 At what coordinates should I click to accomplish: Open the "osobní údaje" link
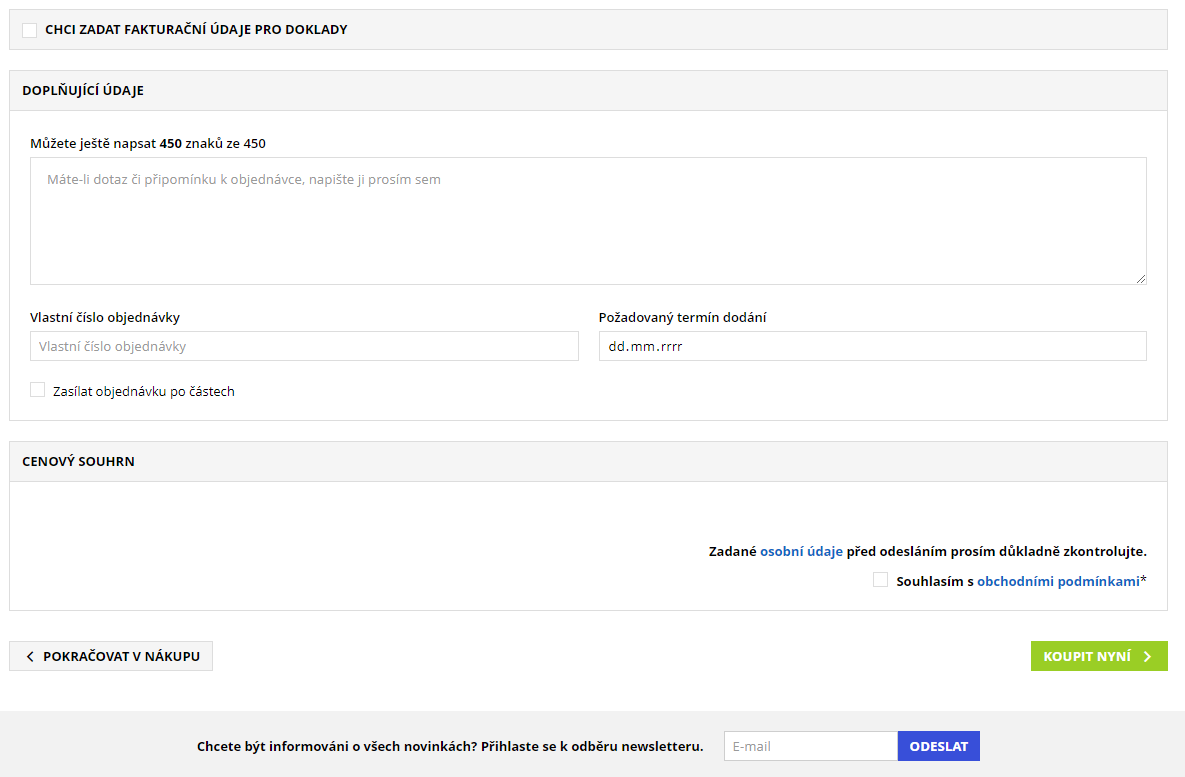pos(801,551)
